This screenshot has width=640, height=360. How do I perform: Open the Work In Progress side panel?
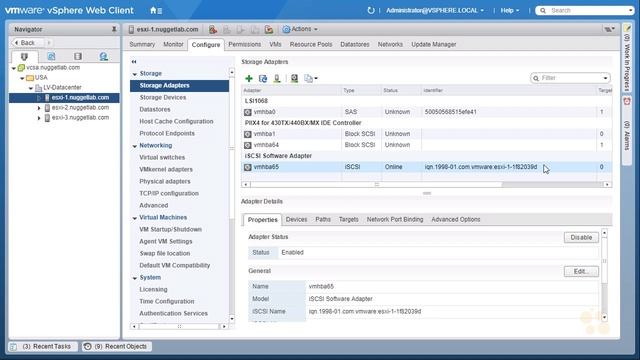click(627, 57)
